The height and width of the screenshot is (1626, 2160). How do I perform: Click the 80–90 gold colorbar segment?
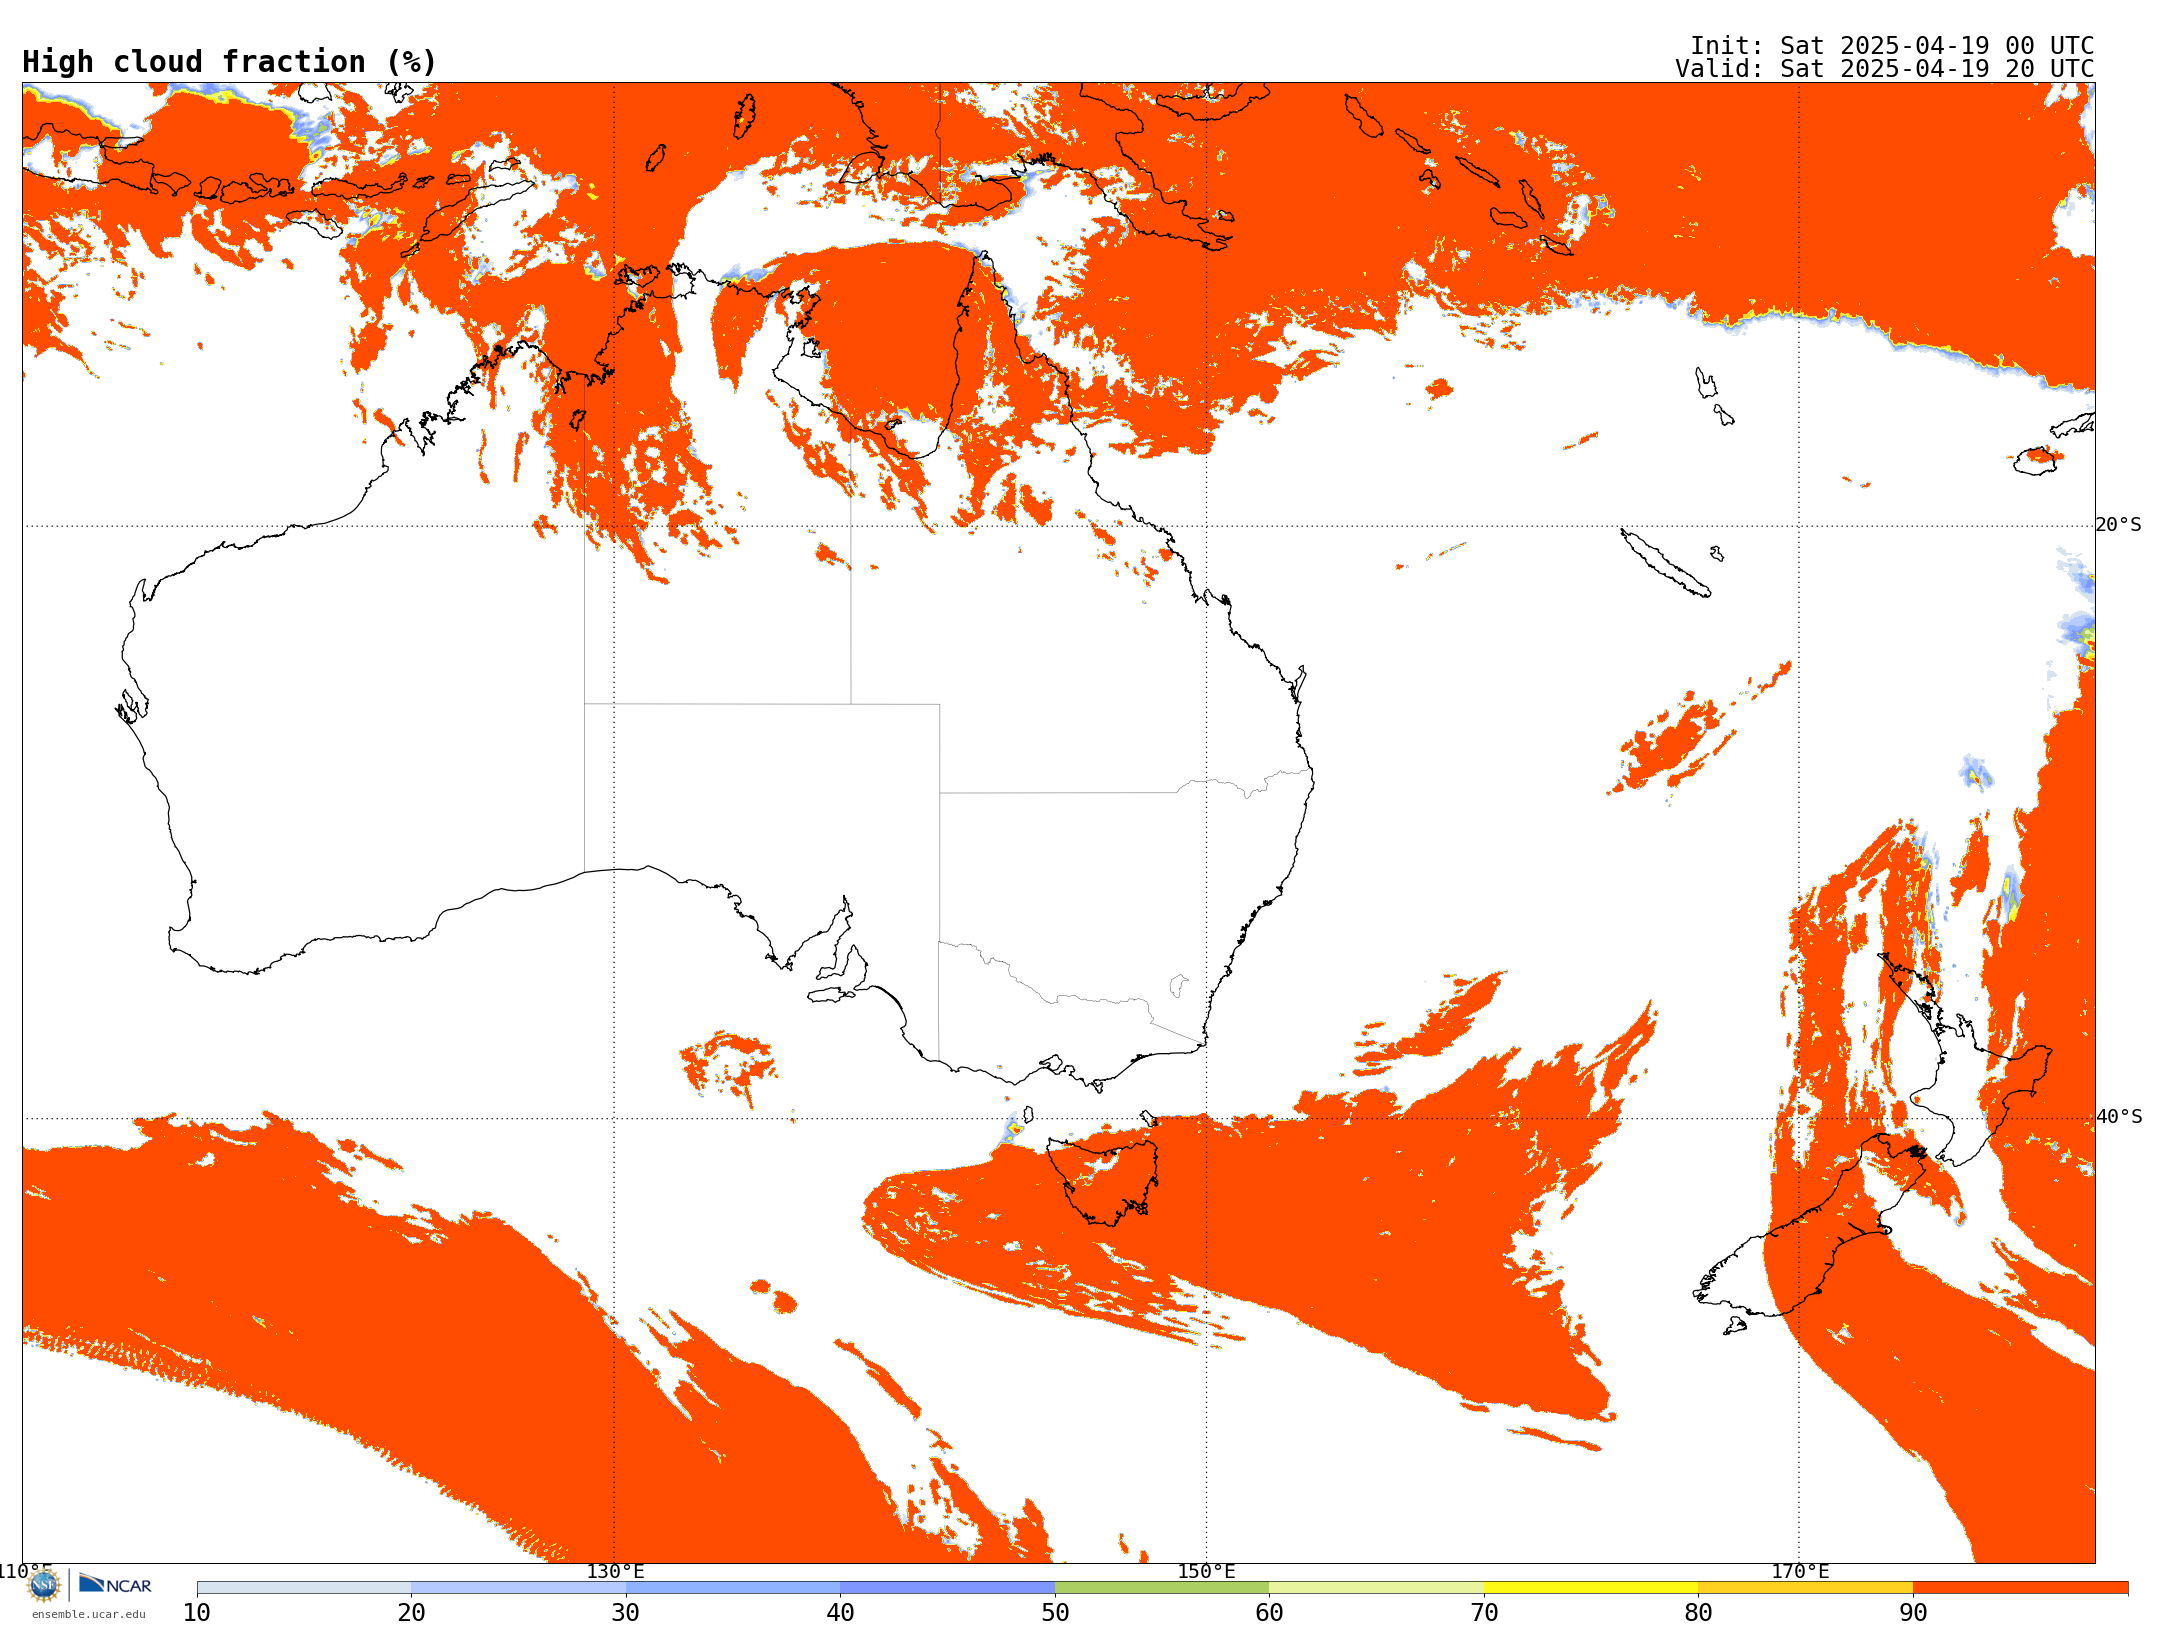[x=1805, y=1588]
